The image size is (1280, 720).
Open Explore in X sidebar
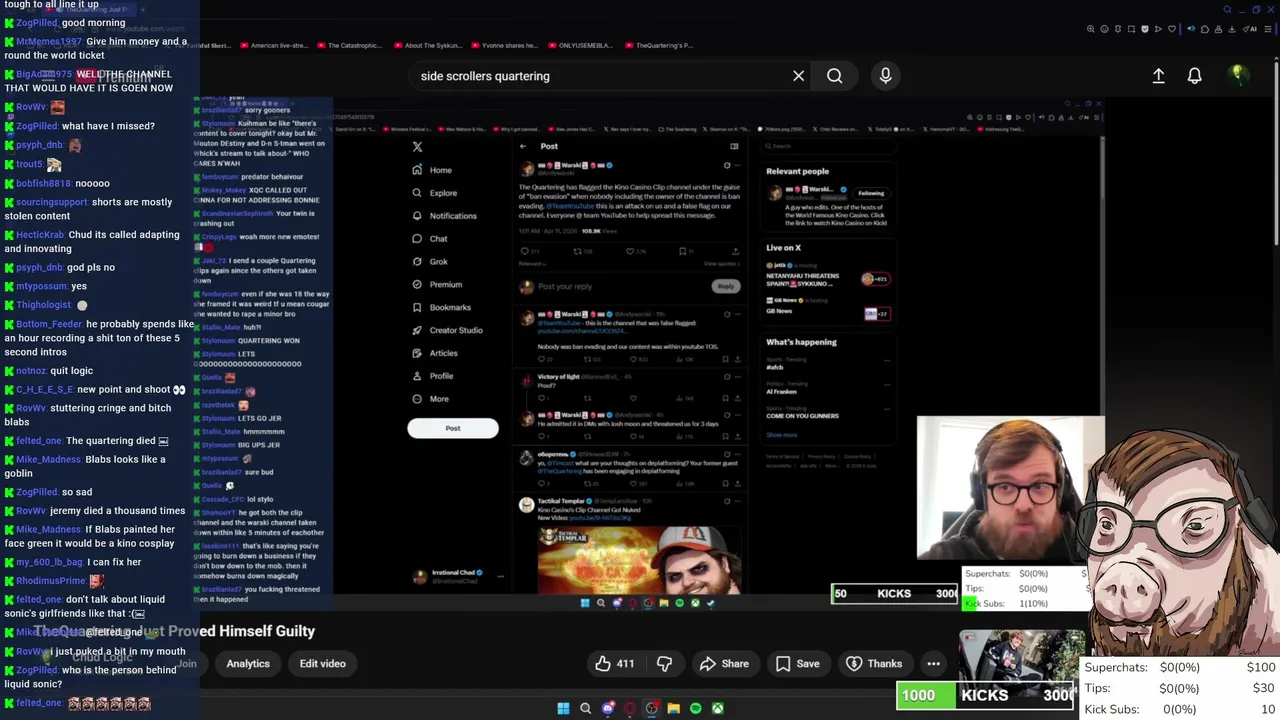coord(435,193)
